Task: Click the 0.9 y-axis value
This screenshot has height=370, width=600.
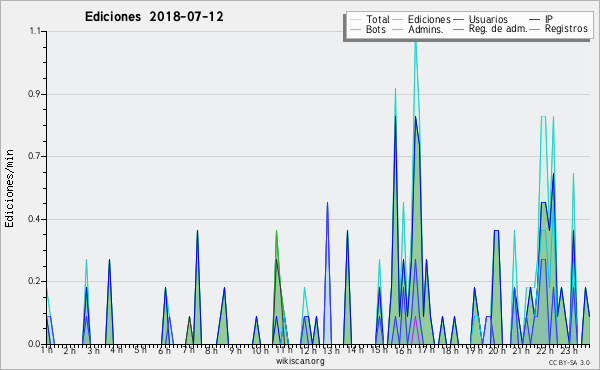Action: pos(34,94)
